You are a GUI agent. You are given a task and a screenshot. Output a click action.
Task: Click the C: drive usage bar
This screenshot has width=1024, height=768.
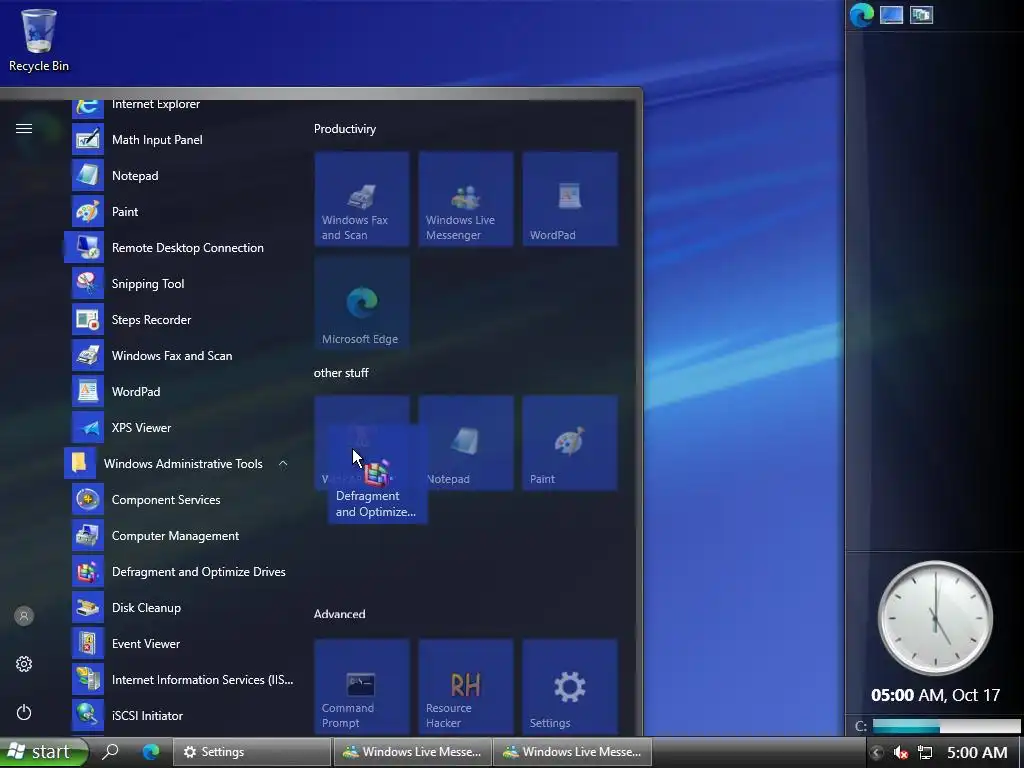(x=946, y=726)
